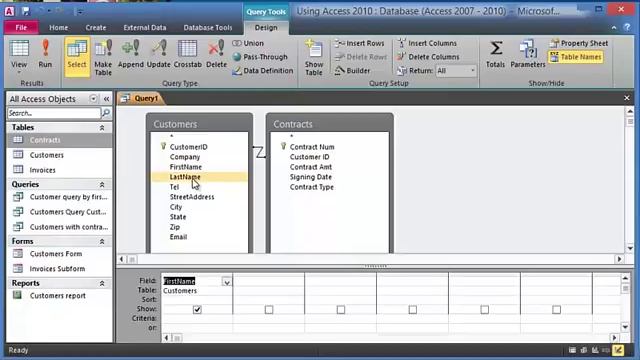Screen dimensions: 640x360
Task: Toggle Totals row in the query
Action: [496, 54]
